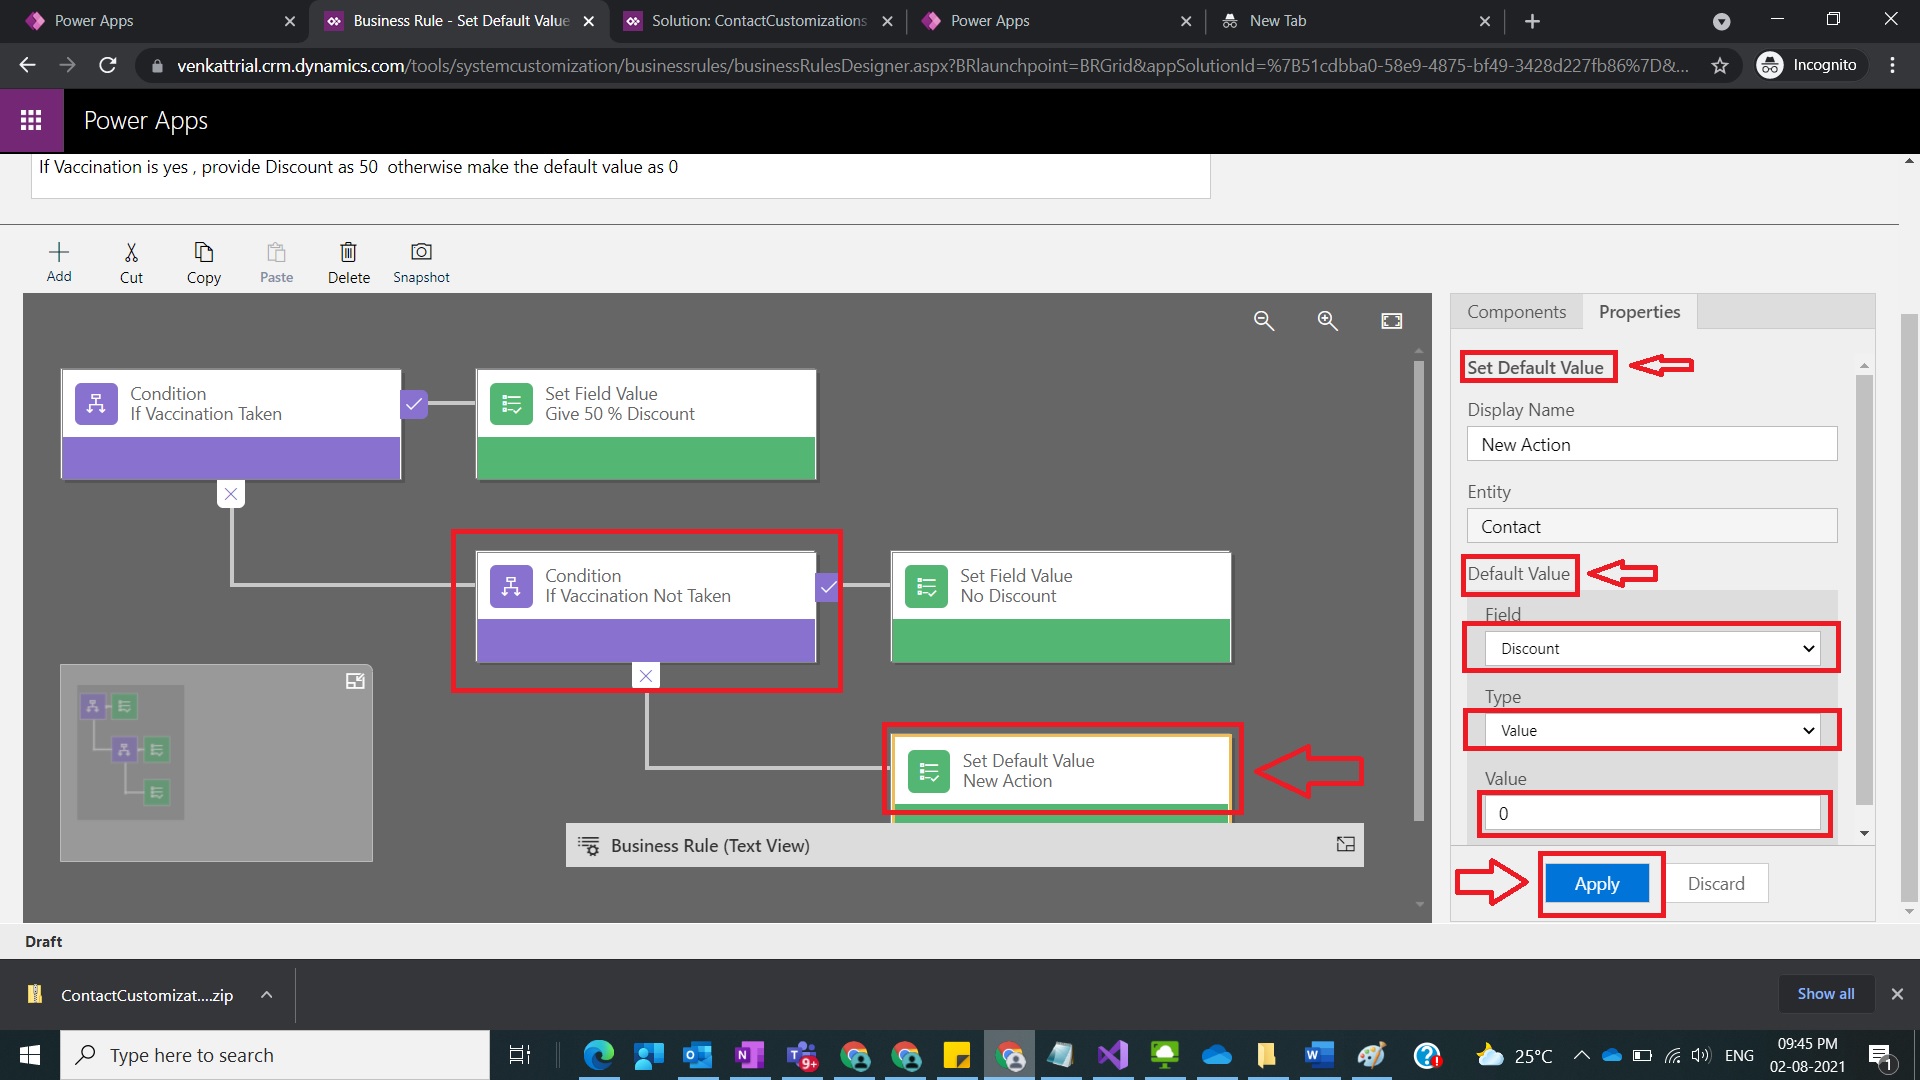Switch to Solution ContactCustomizations browser tab
1920x1080 pixels.
point(757,21)
